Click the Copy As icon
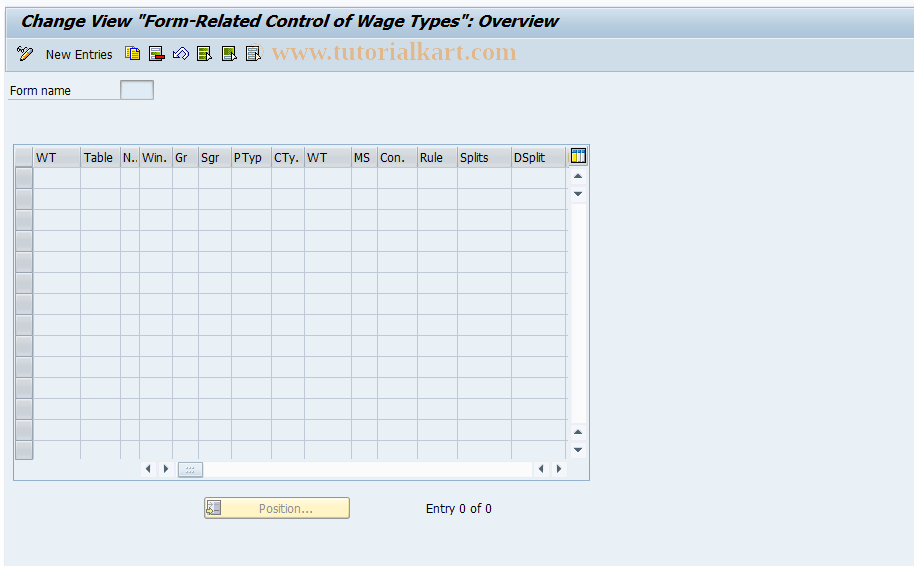The height and width of the screenshot is (566, 914). (x=132, y=54)
